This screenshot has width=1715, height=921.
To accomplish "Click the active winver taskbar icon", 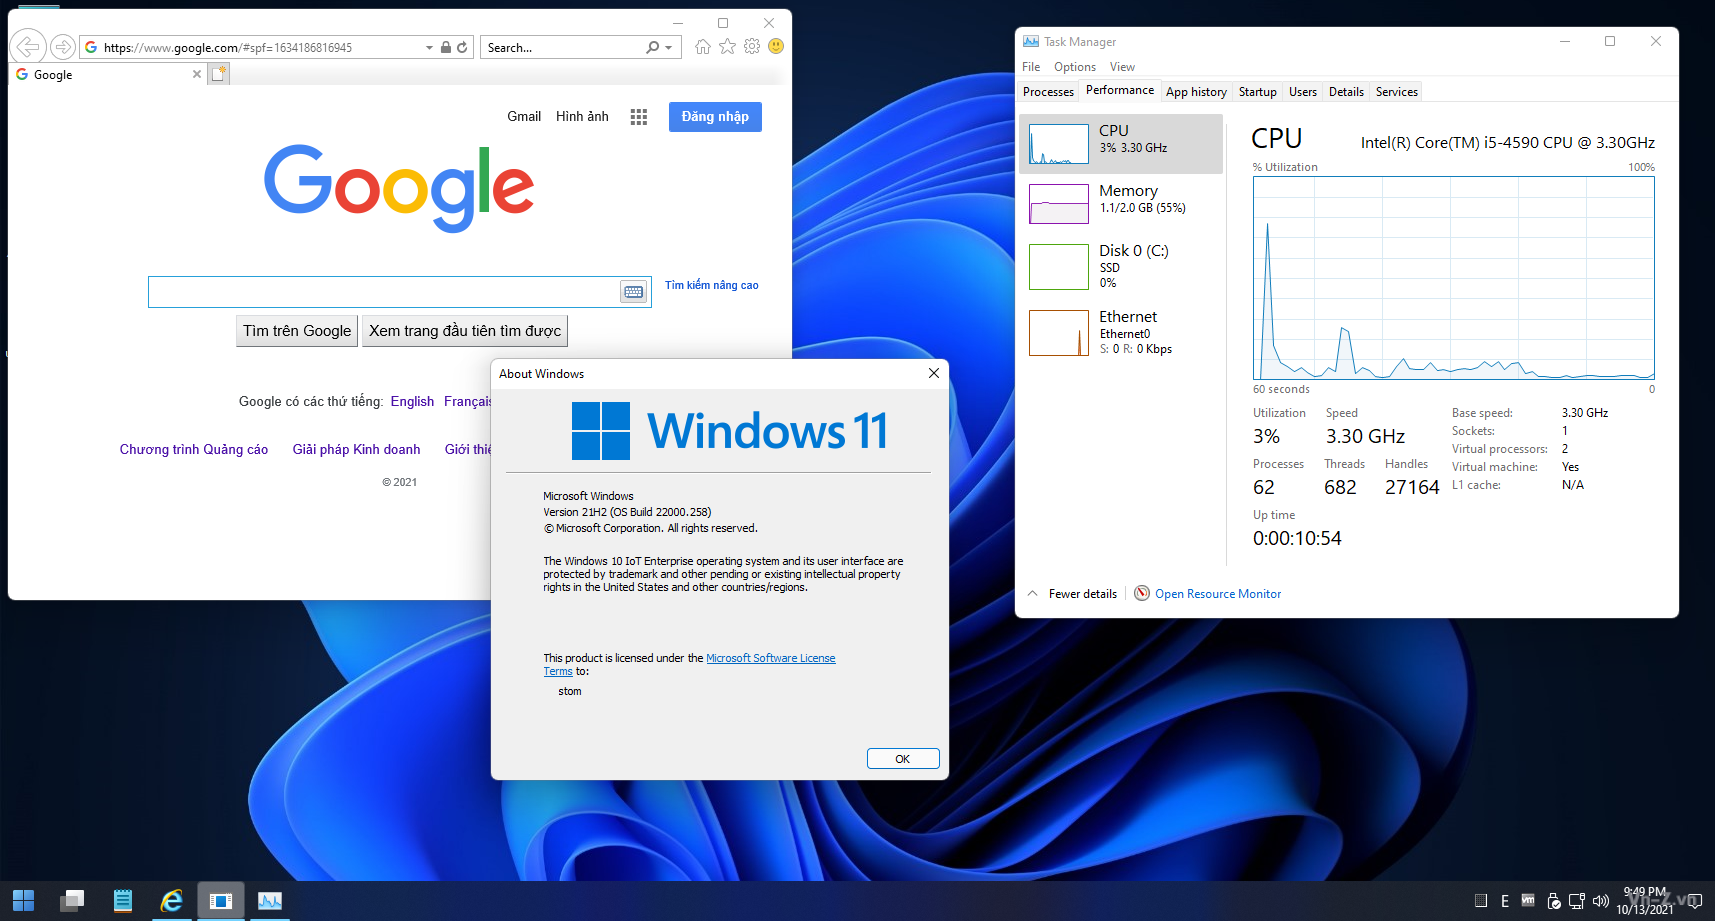I will pyautogui.click(x=221, y=901).
